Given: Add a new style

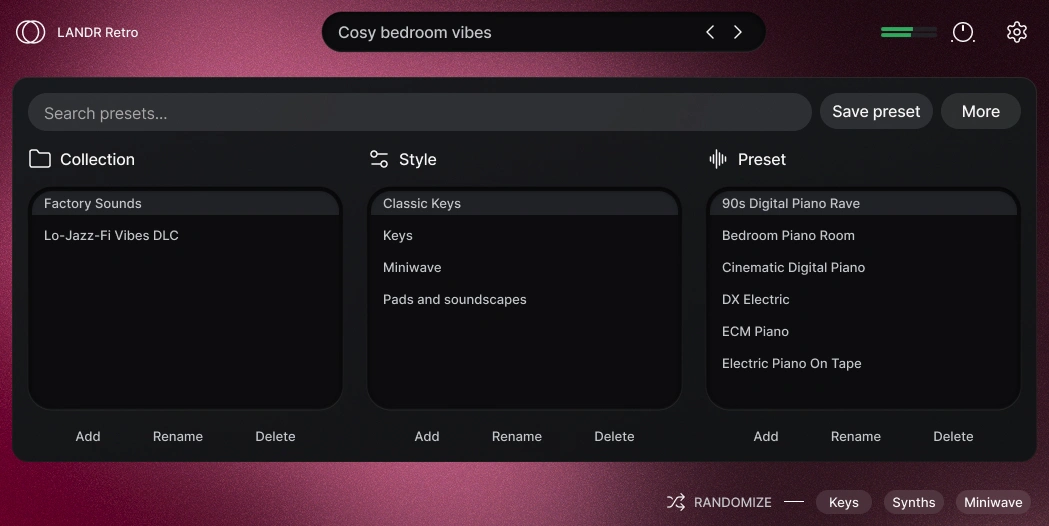Looking at the screenshot, I should coord(427,436).
